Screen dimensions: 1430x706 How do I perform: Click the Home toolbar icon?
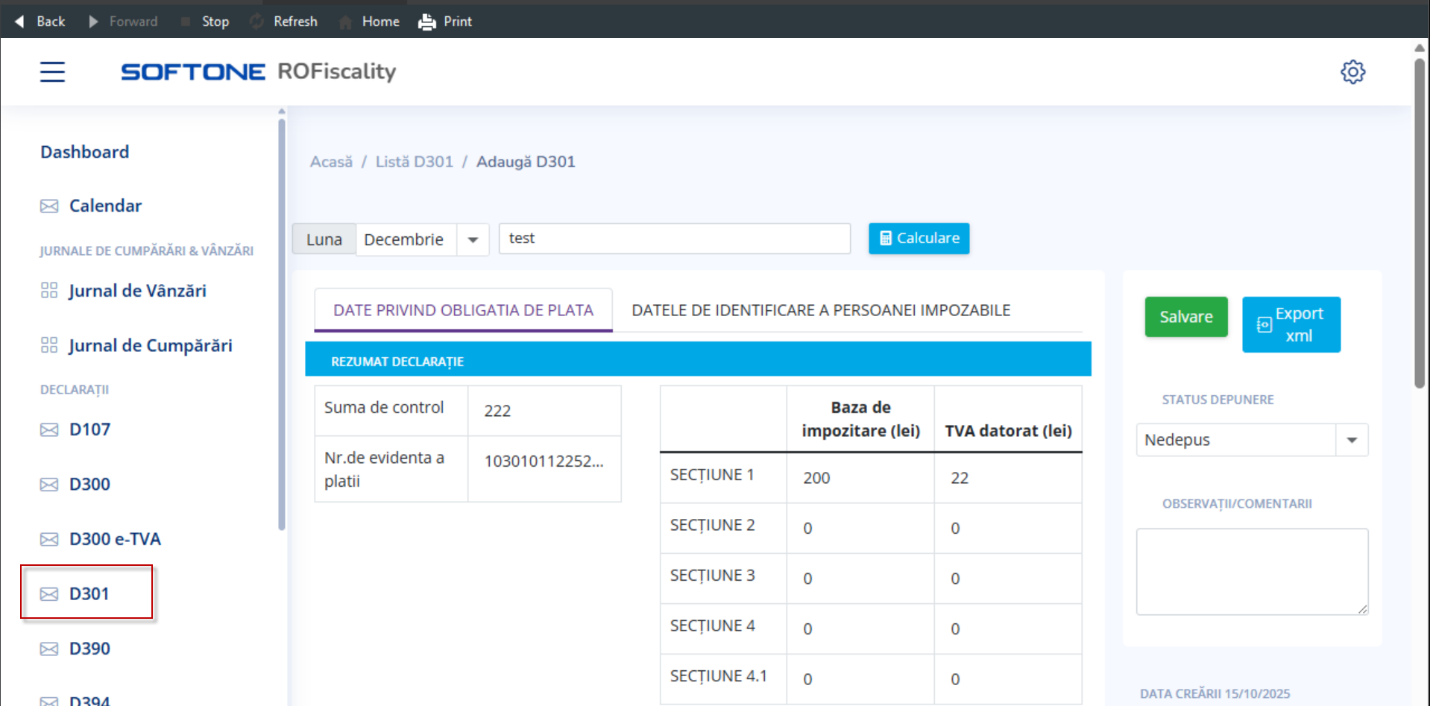tap(345, 21)
